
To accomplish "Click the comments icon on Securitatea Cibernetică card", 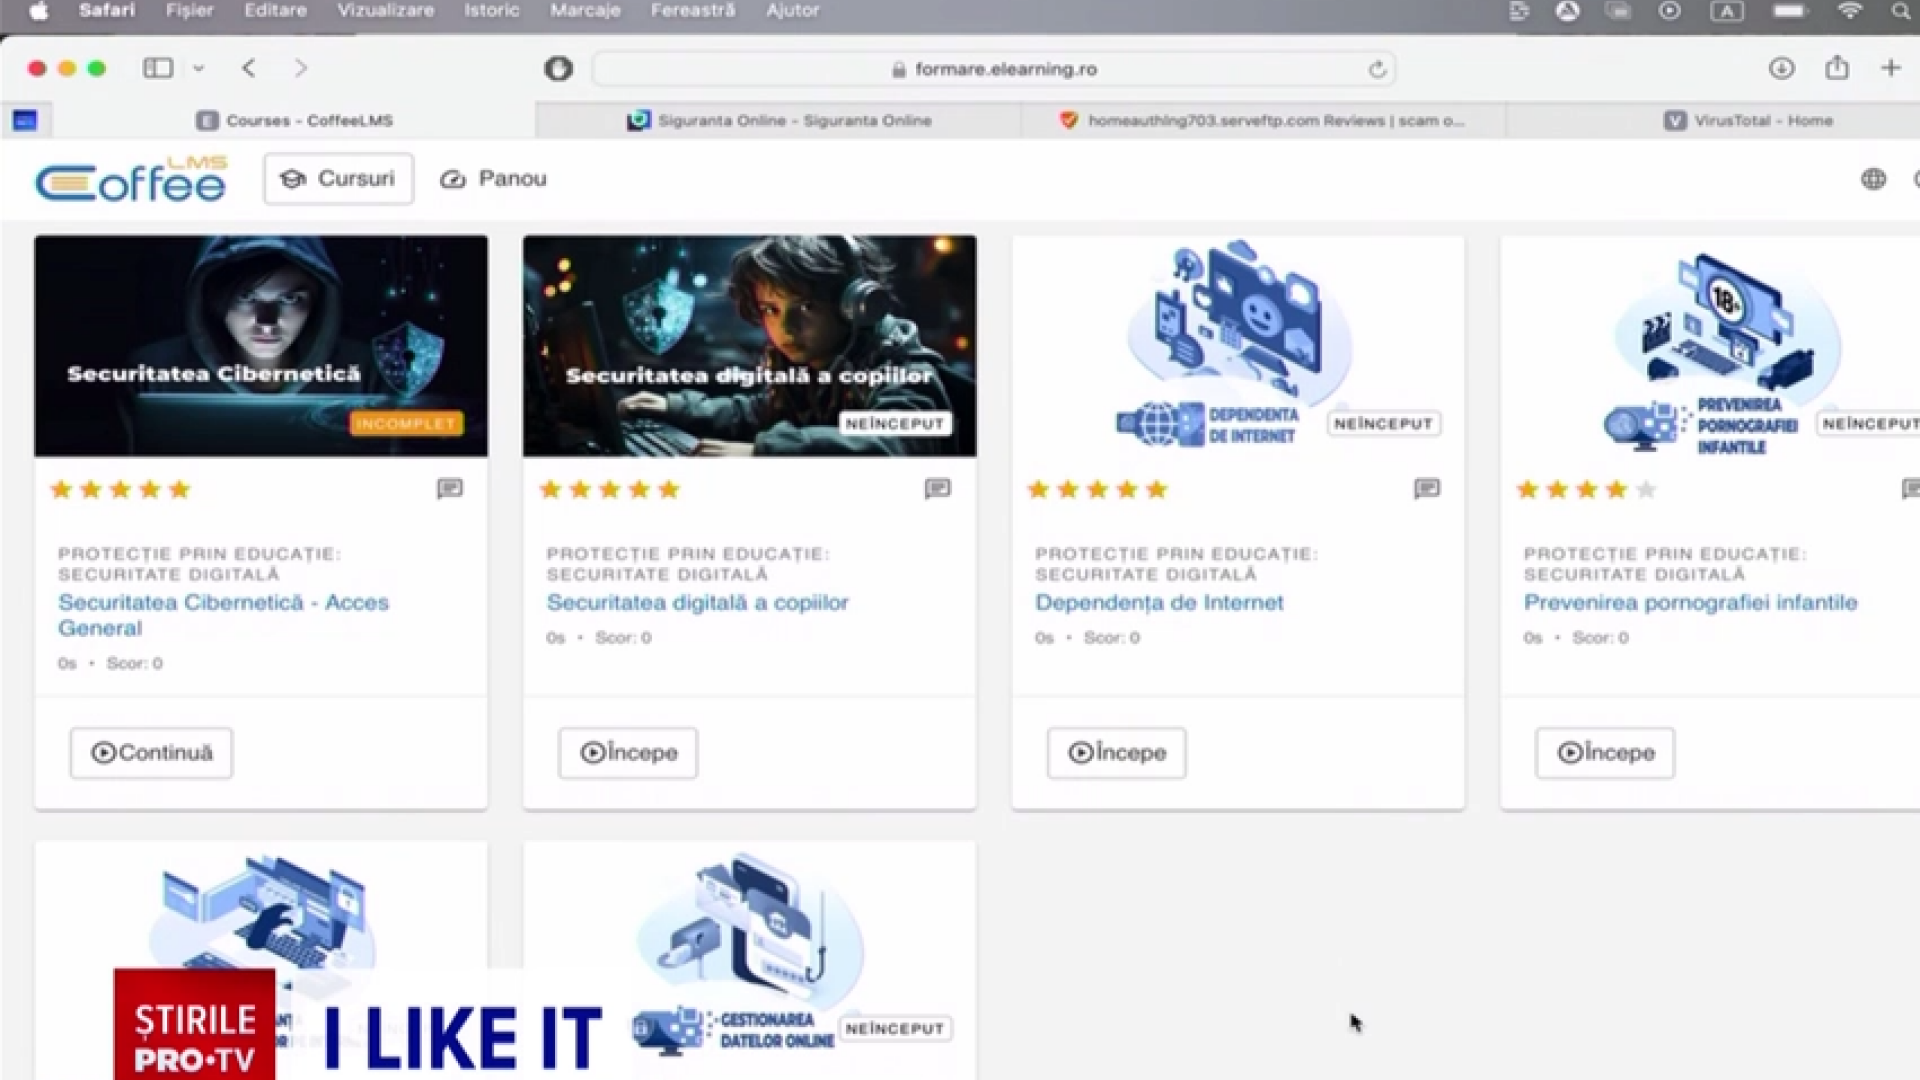I will pyautogui.click(x=449, y=489).
